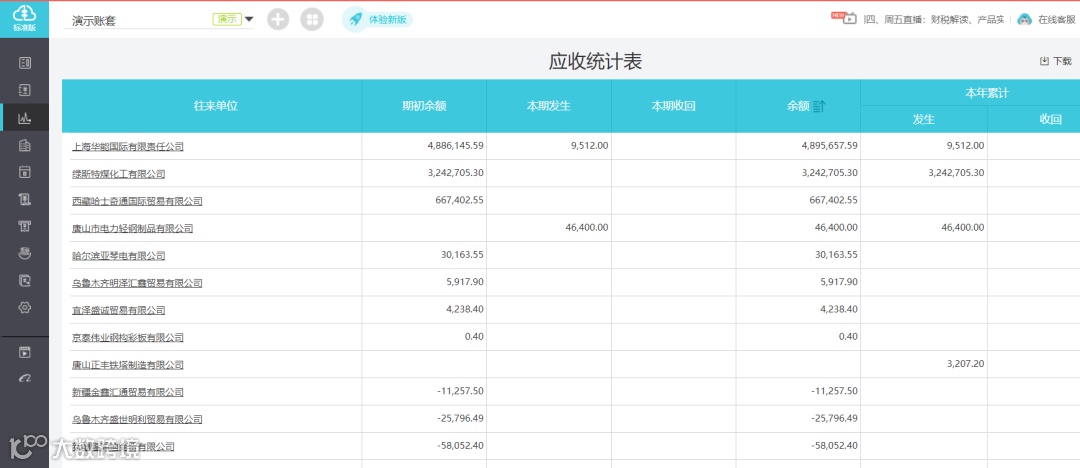Open the square document icon above gear
The image size is (1080, 468).
coord(25,281)
